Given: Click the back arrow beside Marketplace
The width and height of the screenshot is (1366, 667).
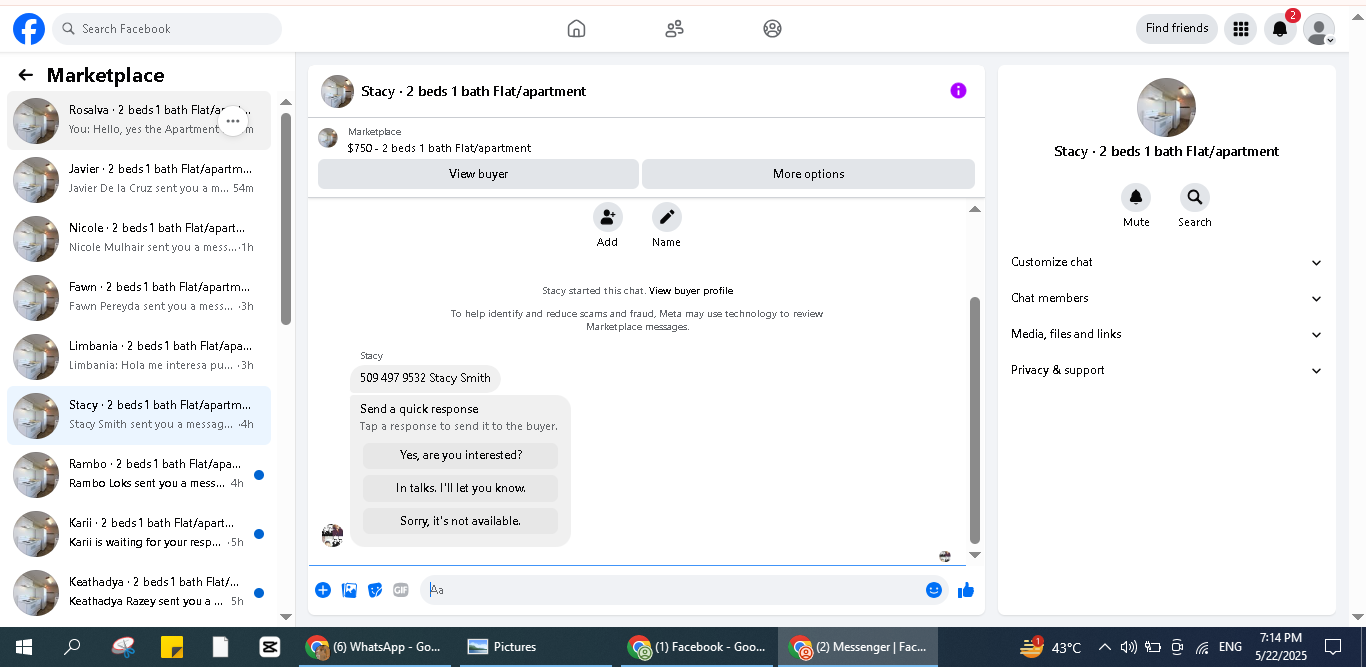Looking at the screenshot, I should (x=26, y=75).
